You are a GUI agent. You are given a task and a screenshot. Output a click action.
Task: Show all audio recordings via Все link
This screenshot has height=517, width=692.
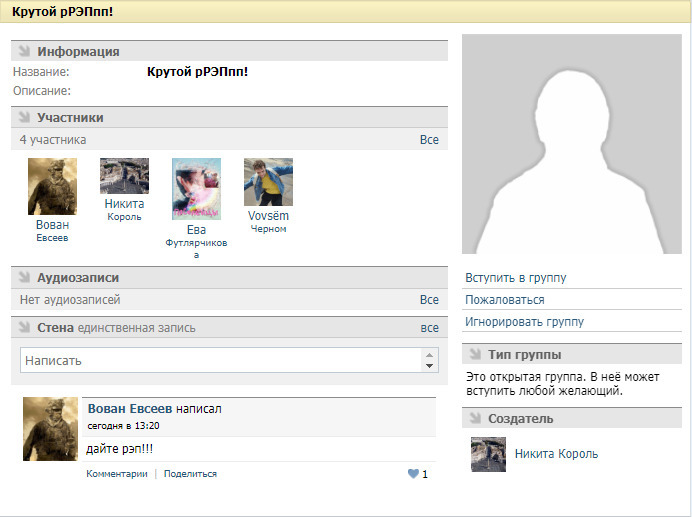click(429, 300)
